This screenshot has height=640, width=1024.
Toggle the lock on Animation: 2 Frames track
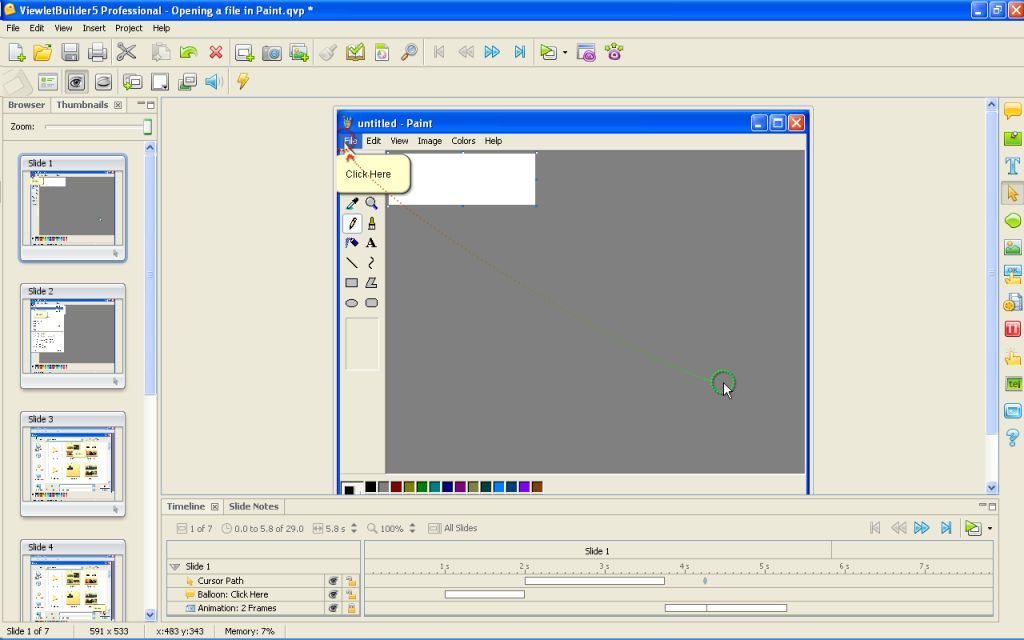click(351, 608)
